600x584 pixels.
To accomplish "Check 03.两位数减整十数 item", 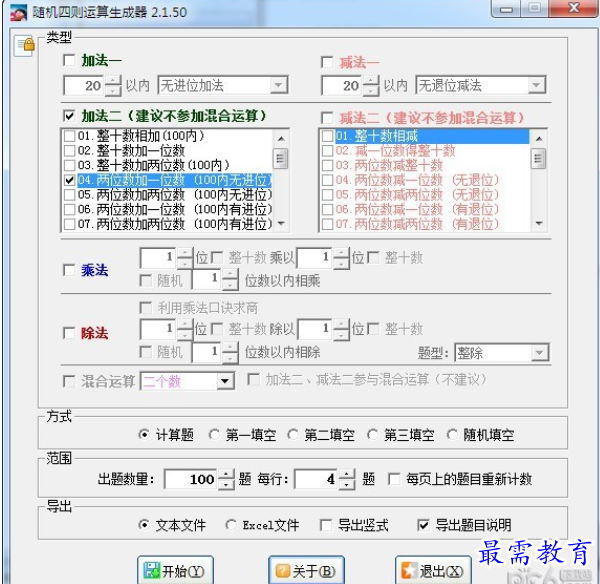I will (328, 165).
